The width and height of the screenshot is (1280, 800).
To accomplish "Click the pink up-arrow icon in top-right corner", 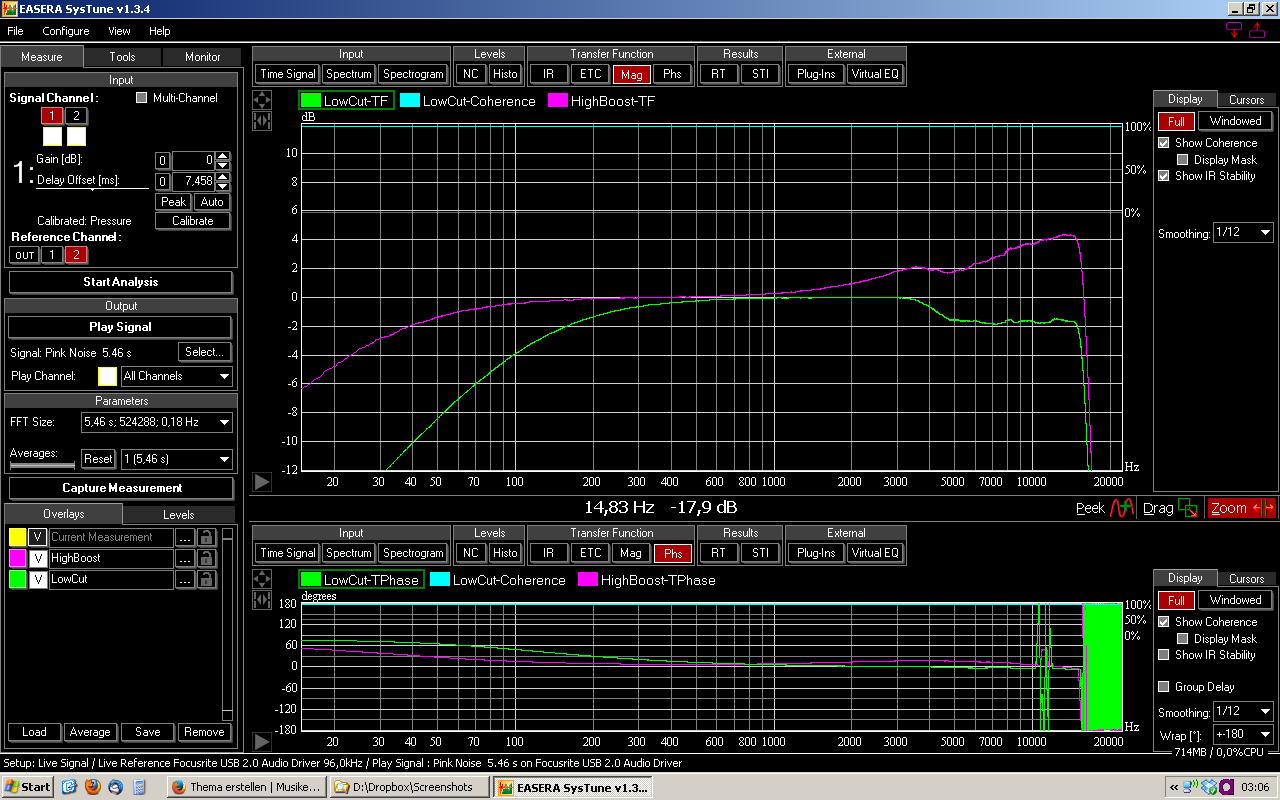I will pos(1257,30).
